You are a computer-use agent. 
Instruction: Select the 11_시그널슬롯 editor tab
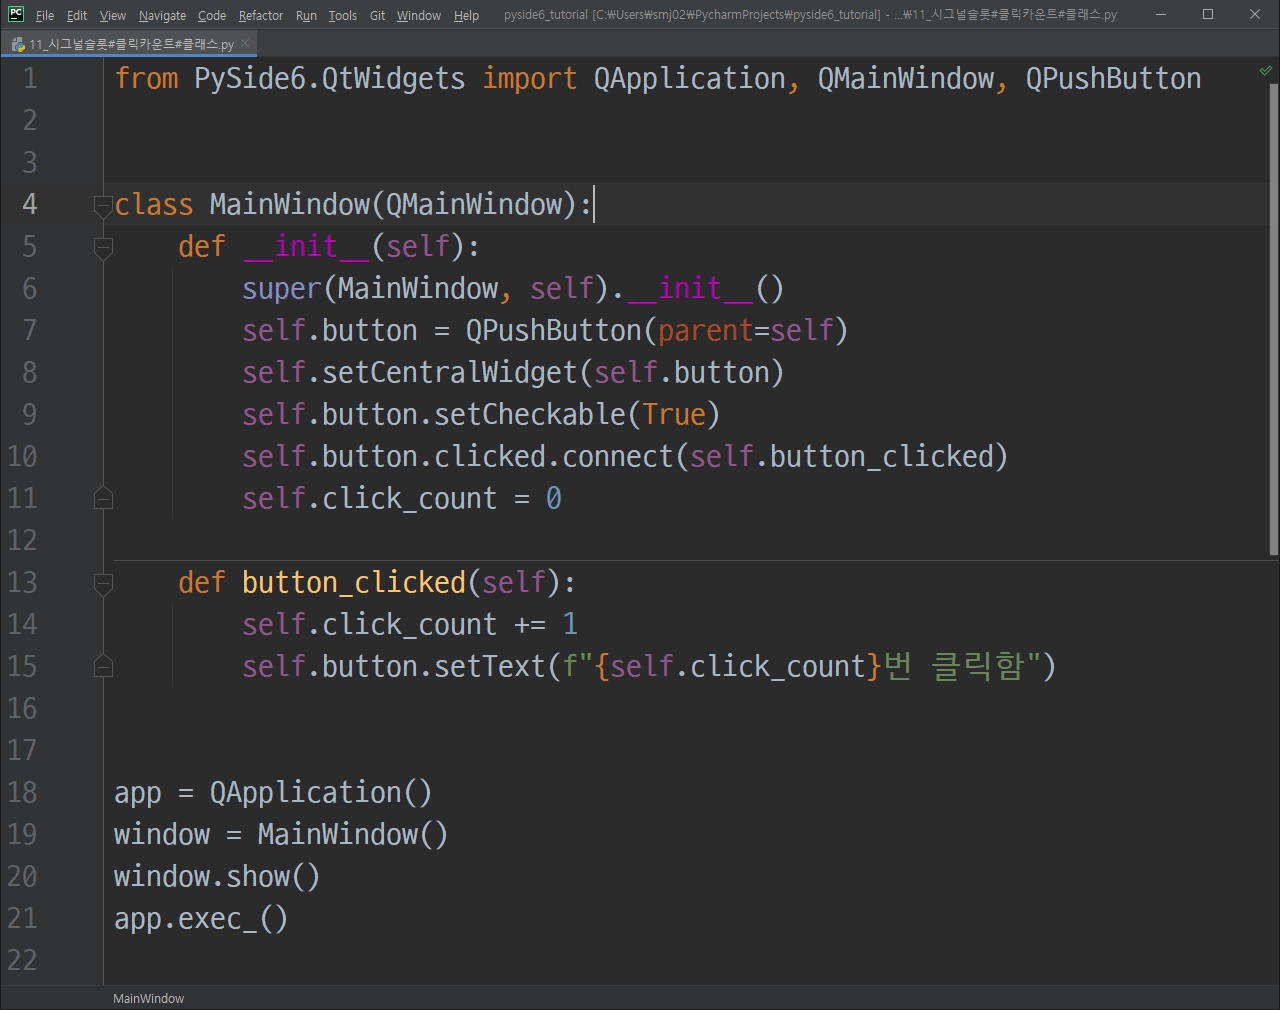(x=131, y=44)
